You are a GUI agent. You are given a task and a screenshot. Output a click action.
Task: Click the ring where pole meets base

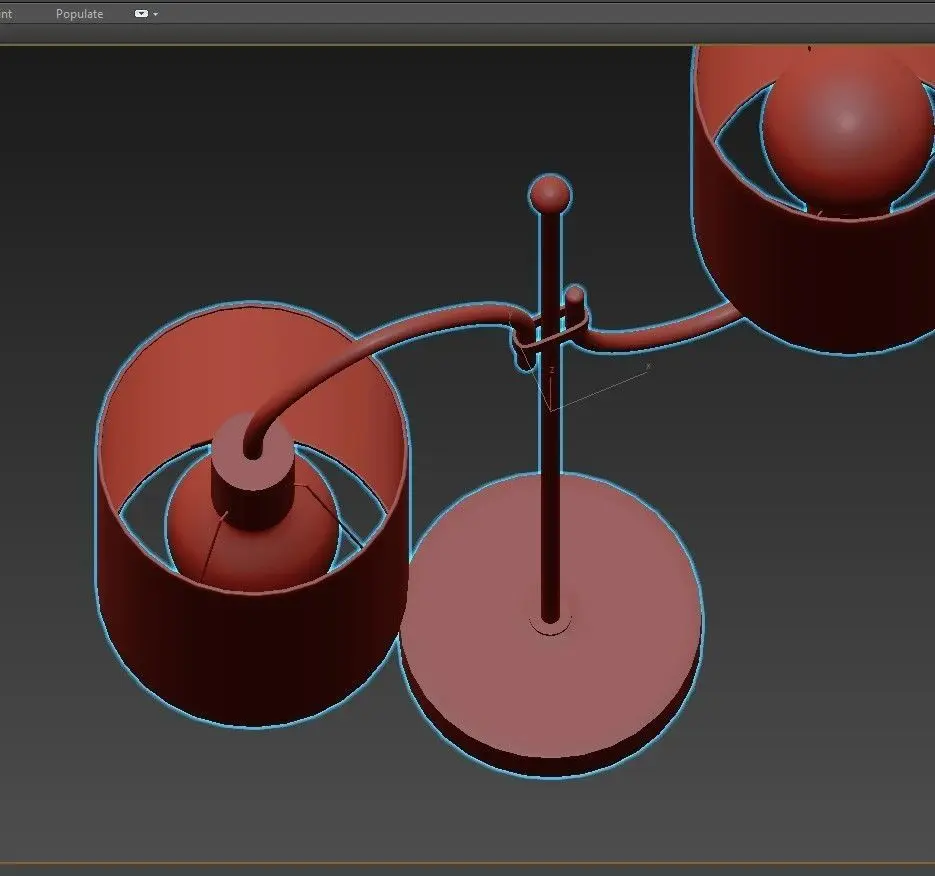click(550, 625)
